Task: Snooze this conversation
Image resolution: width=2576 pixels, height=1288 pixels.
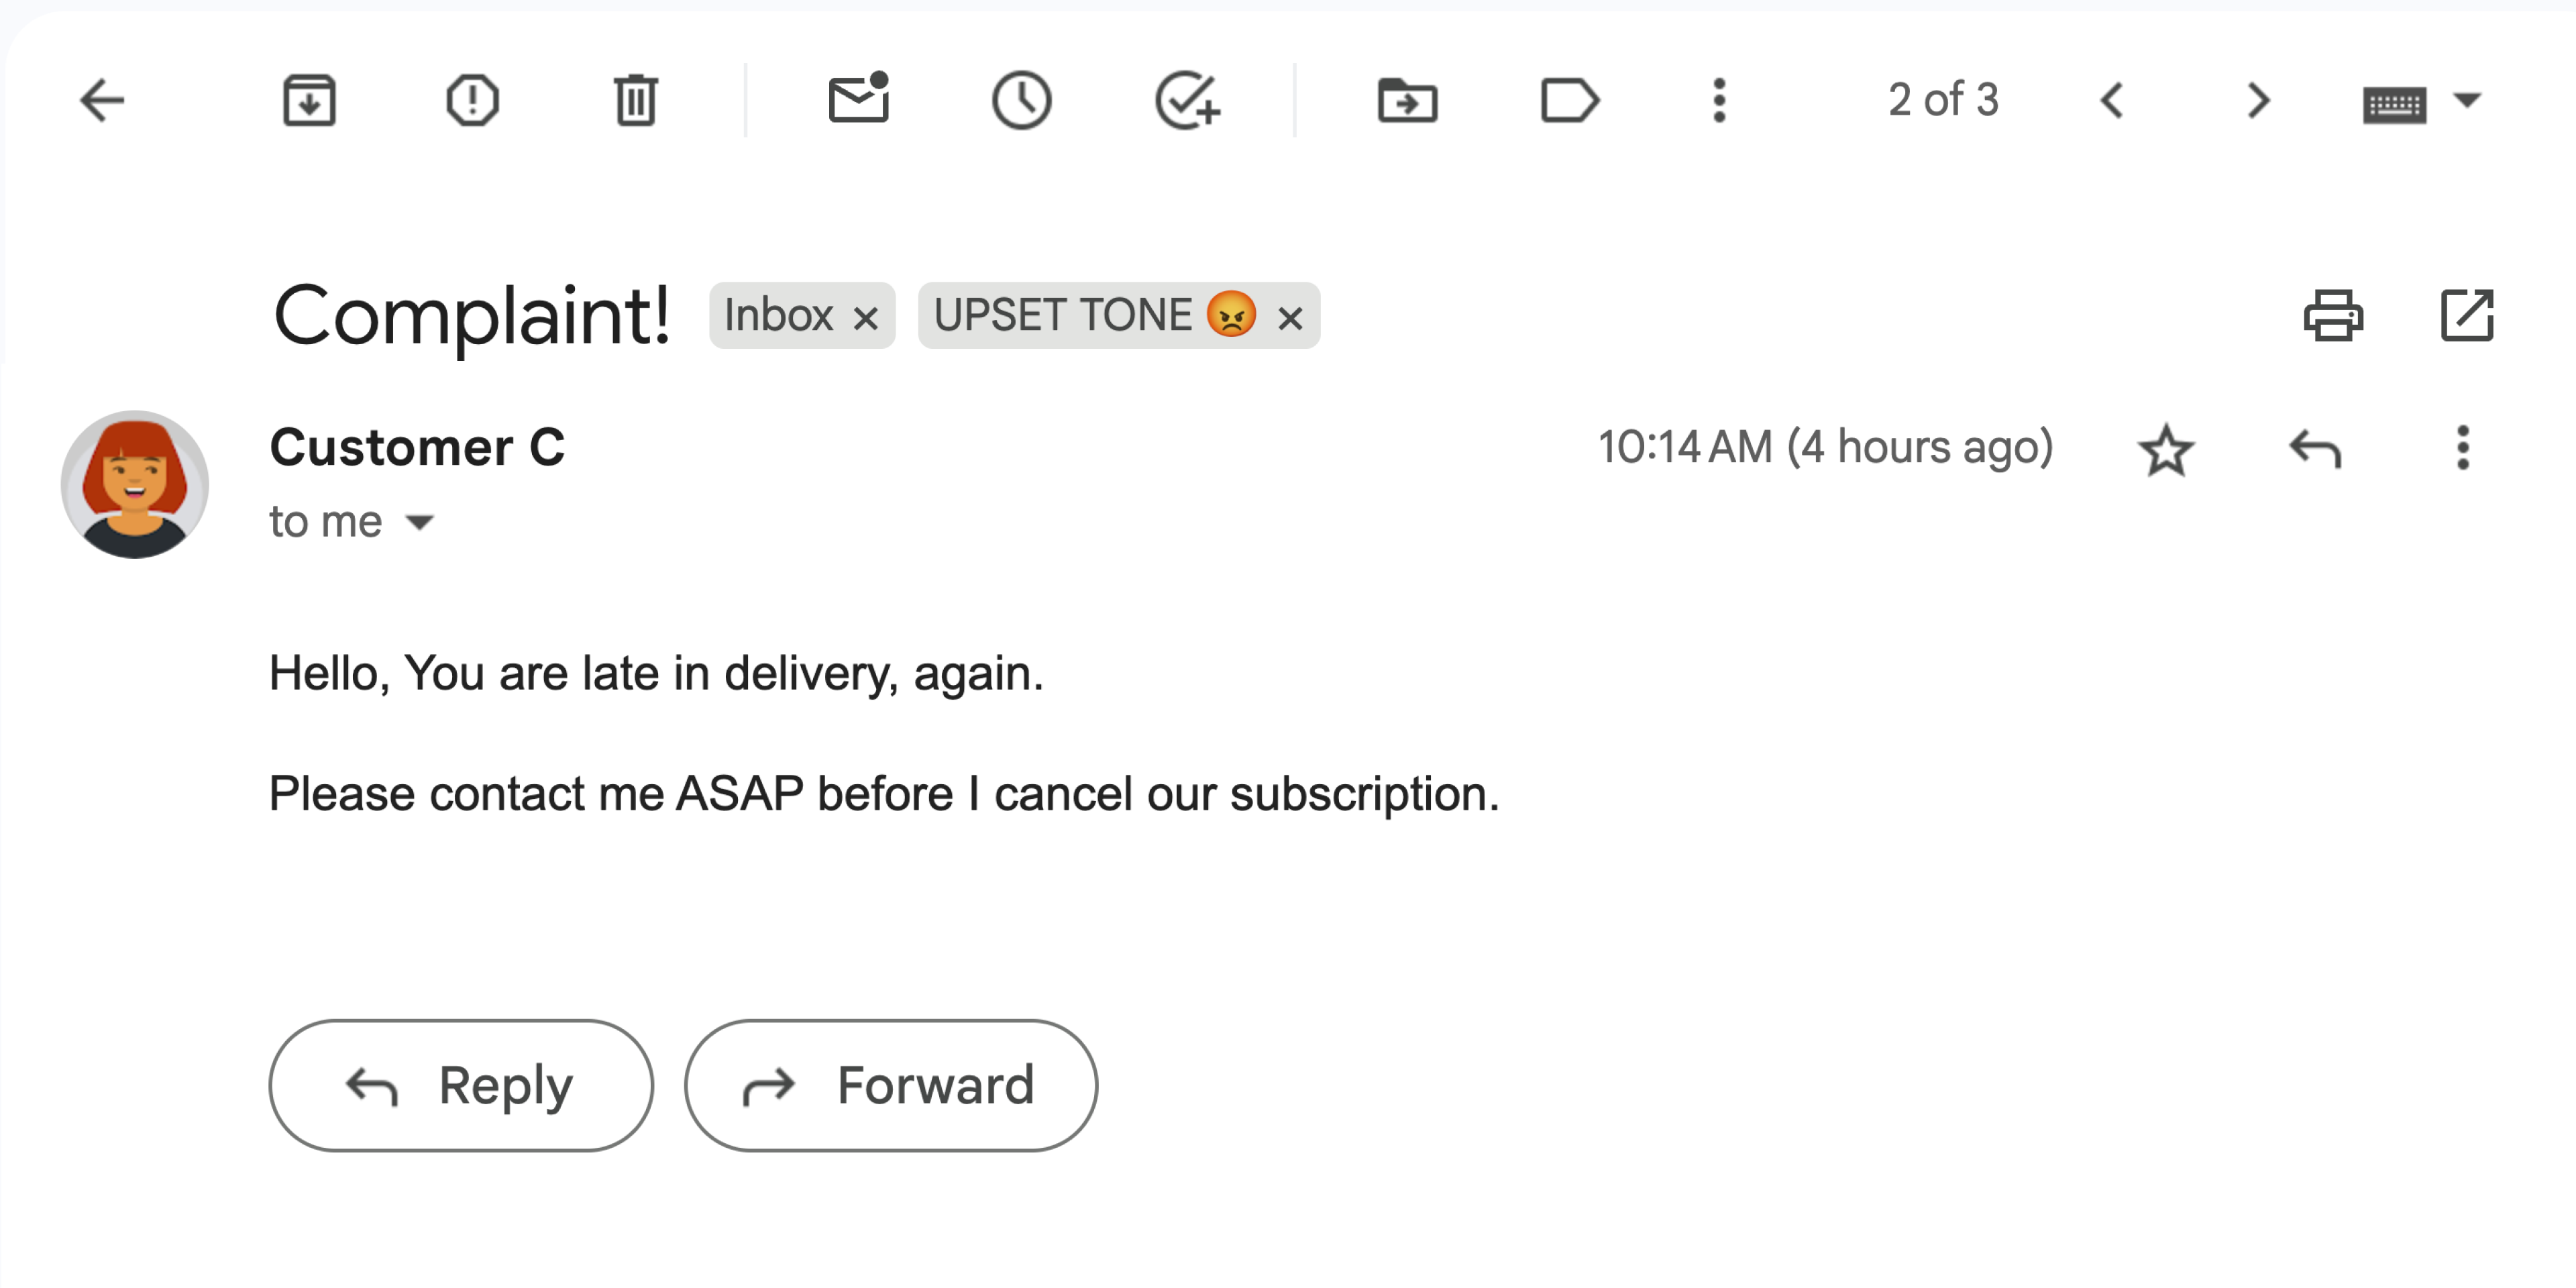Action: (1022, 100)
